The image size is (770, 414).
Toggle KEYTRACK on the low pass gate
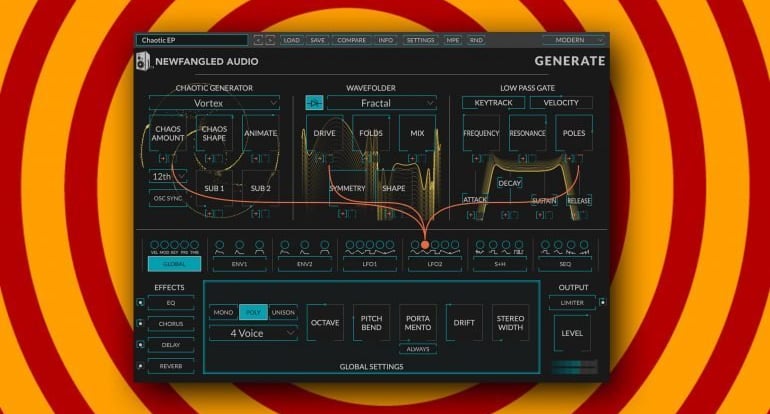pos(493,103)
